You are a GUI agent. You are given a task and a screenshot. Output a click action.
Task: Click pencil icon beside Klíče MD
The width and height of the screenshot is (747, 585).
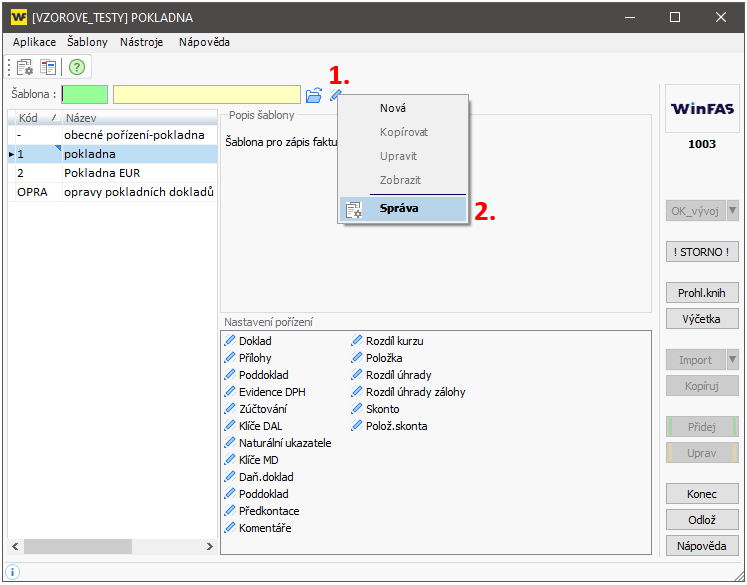pyautogui.click(x=230, y=460)
